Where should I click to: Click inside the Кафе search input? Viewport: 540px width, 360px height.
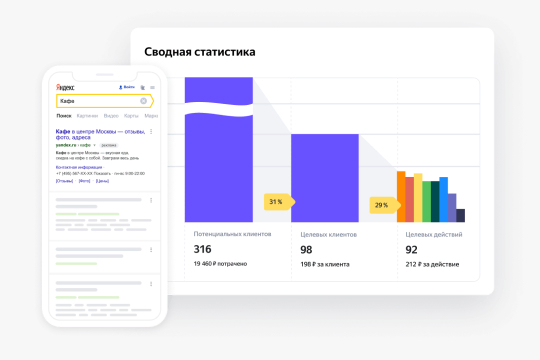(98, 101)
